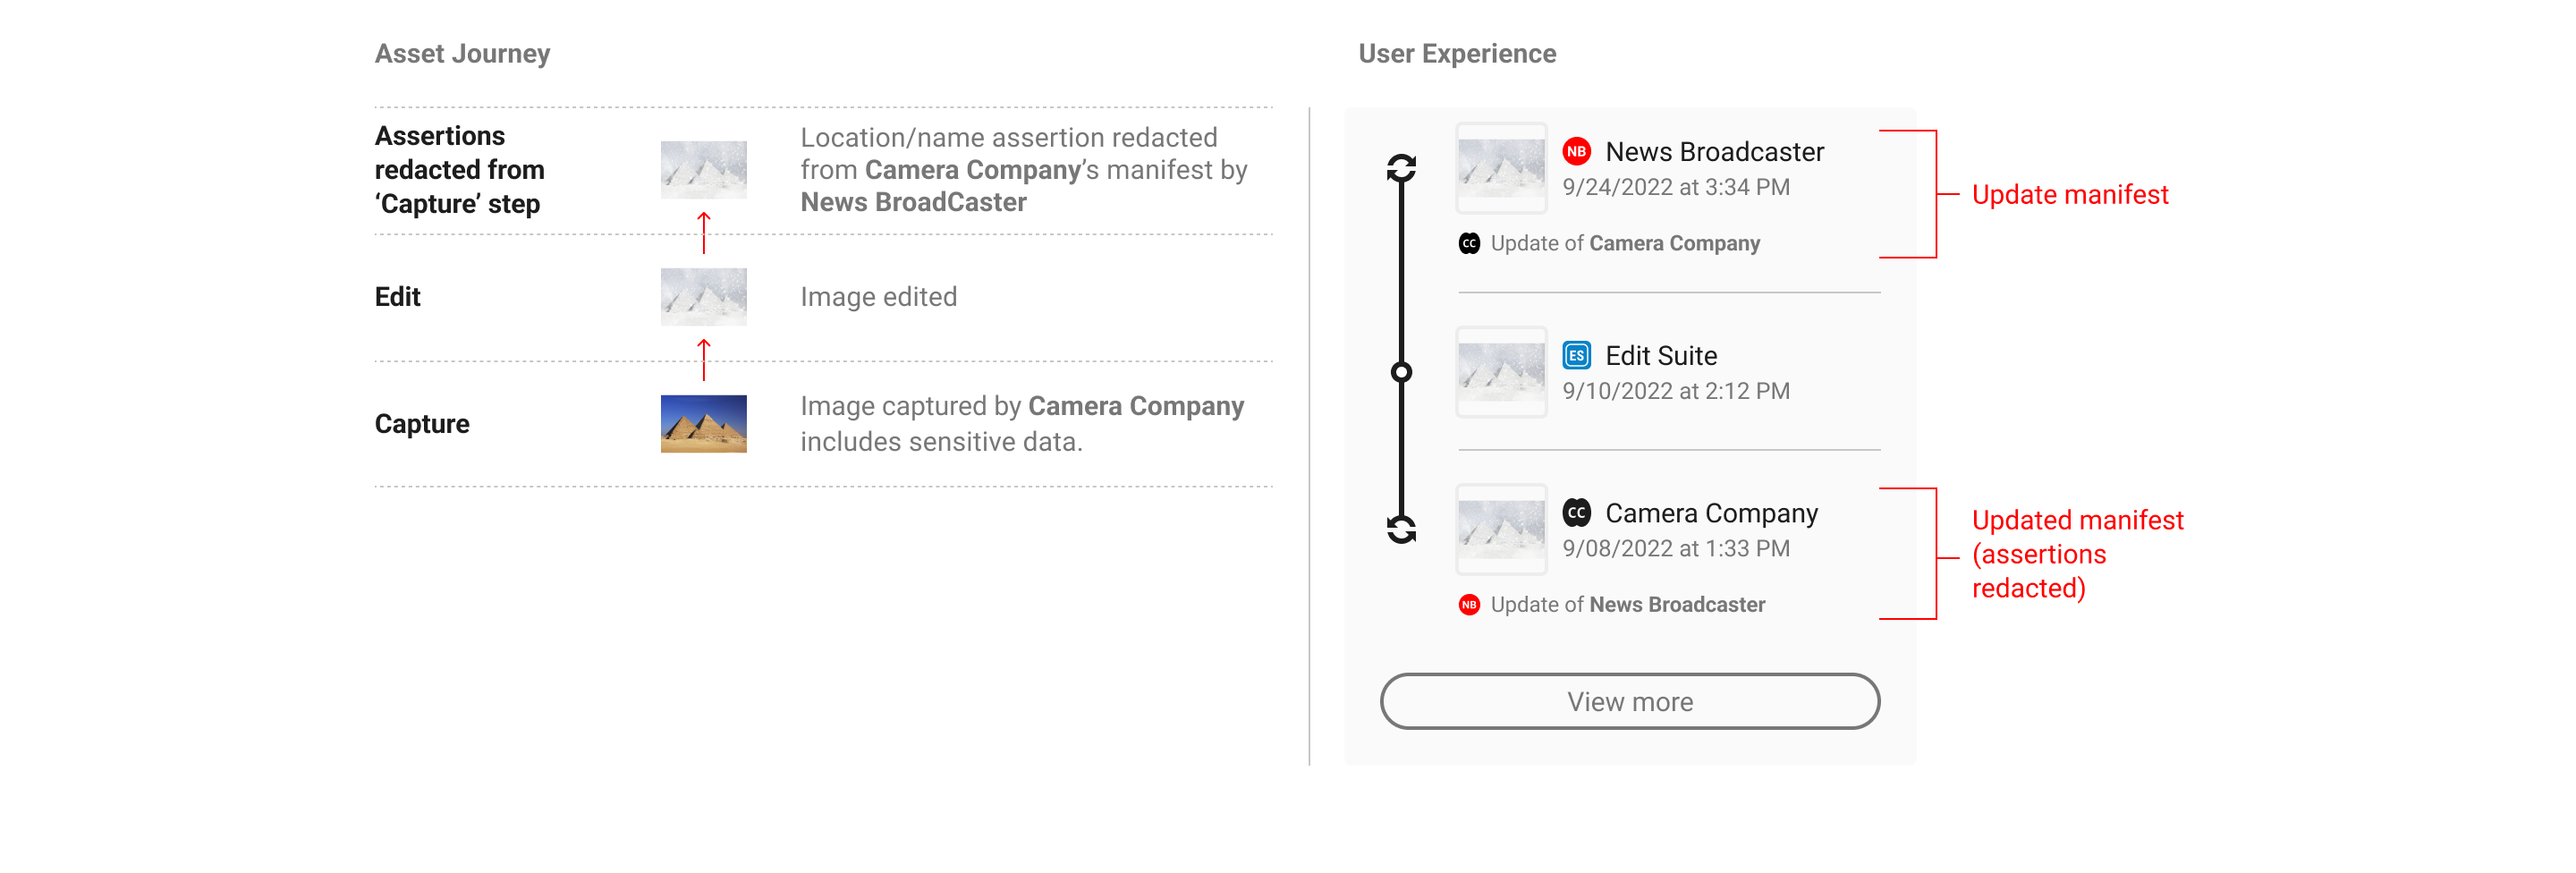Viewport: 2576px width, 873px height.
Task: Select the Camera Company entry title
Action: (1711, 513)
